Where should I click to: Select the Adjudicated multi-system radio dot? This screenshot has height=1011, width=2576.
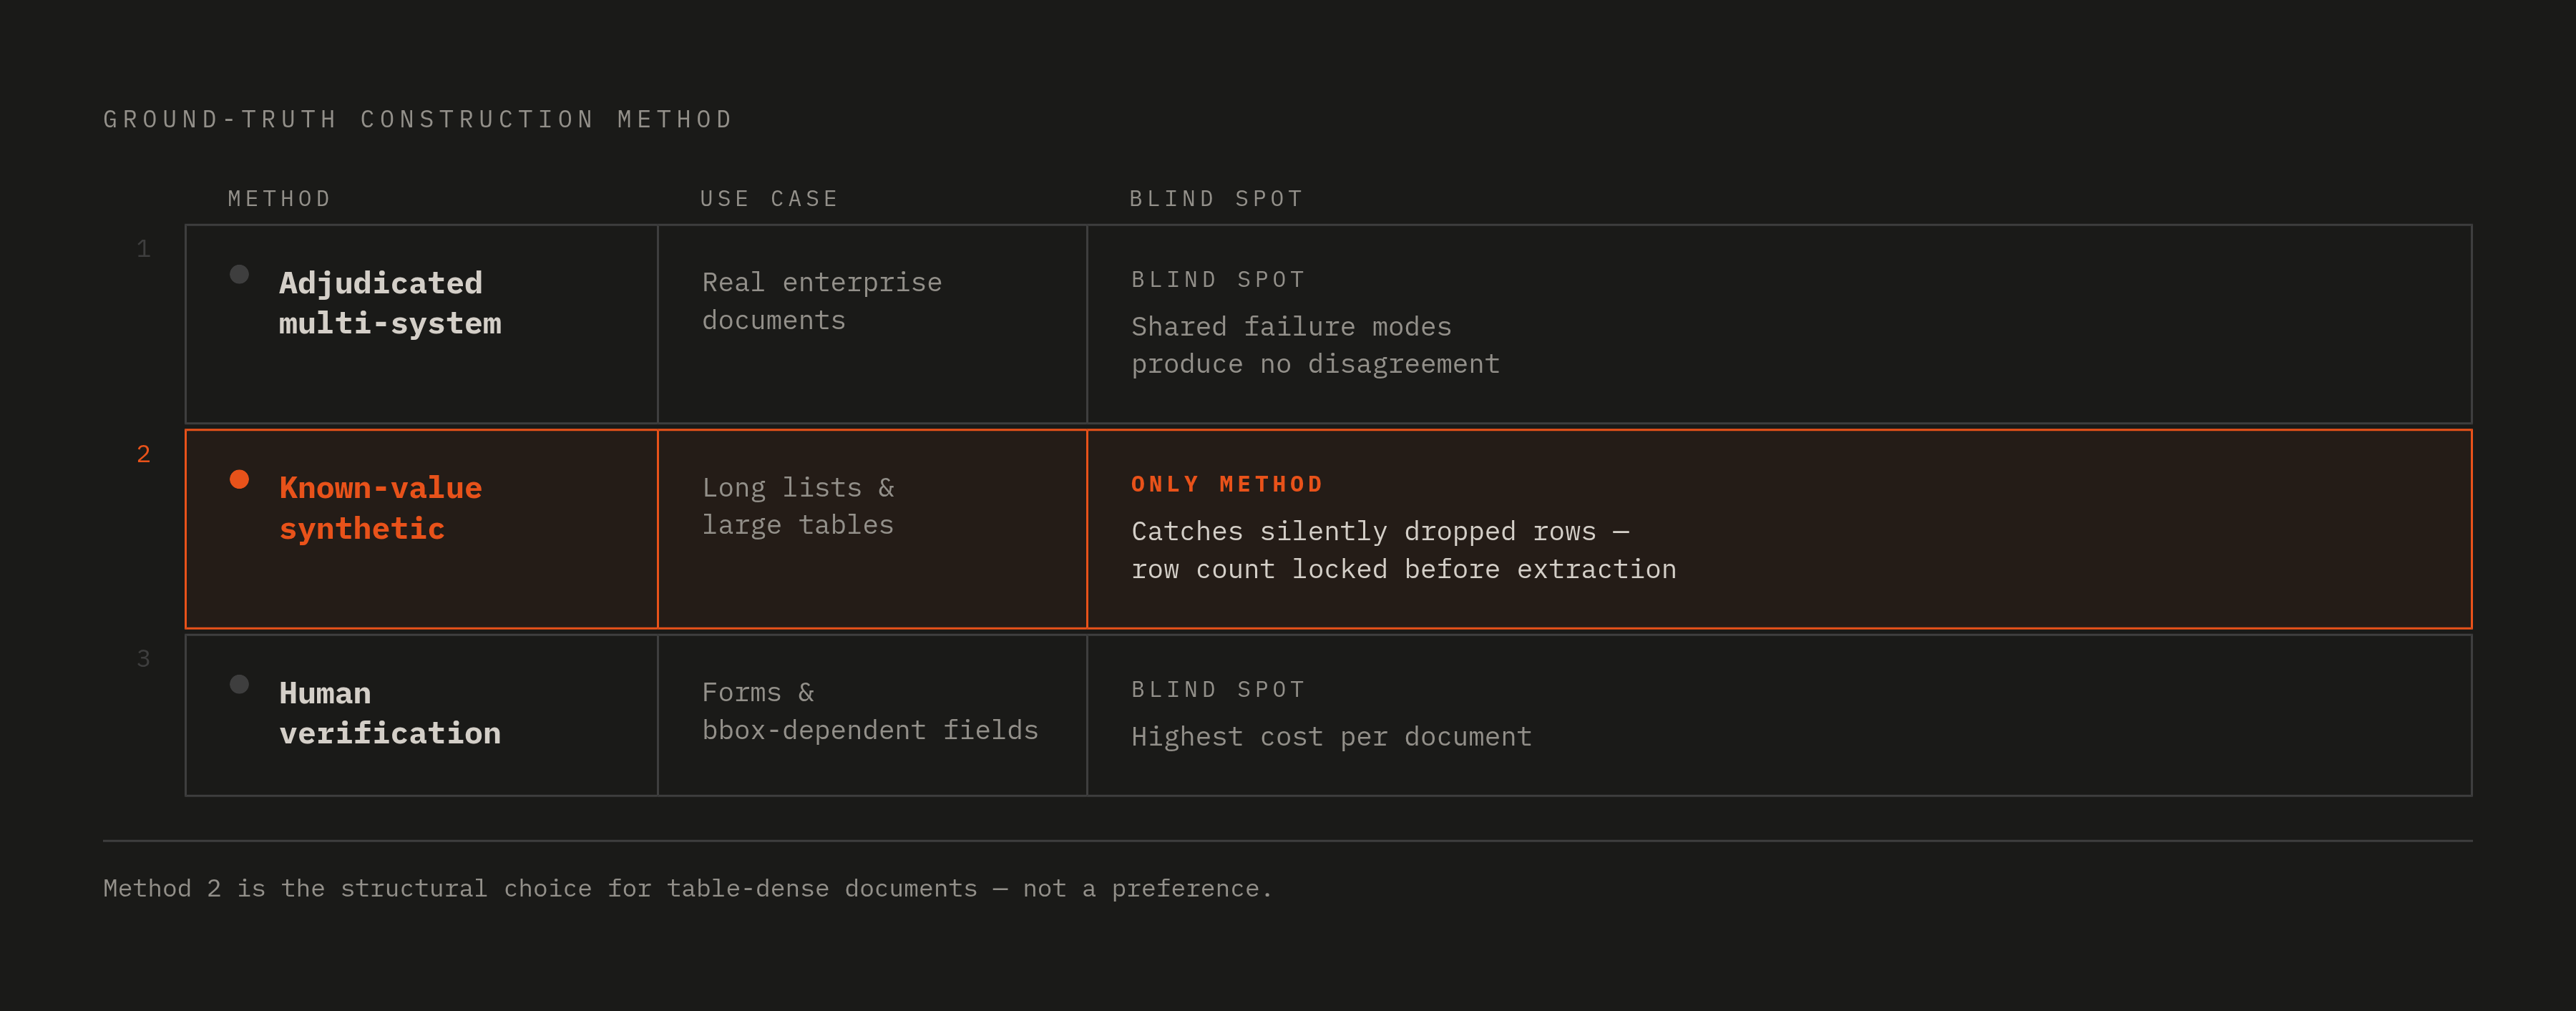(x=239, y=274)
